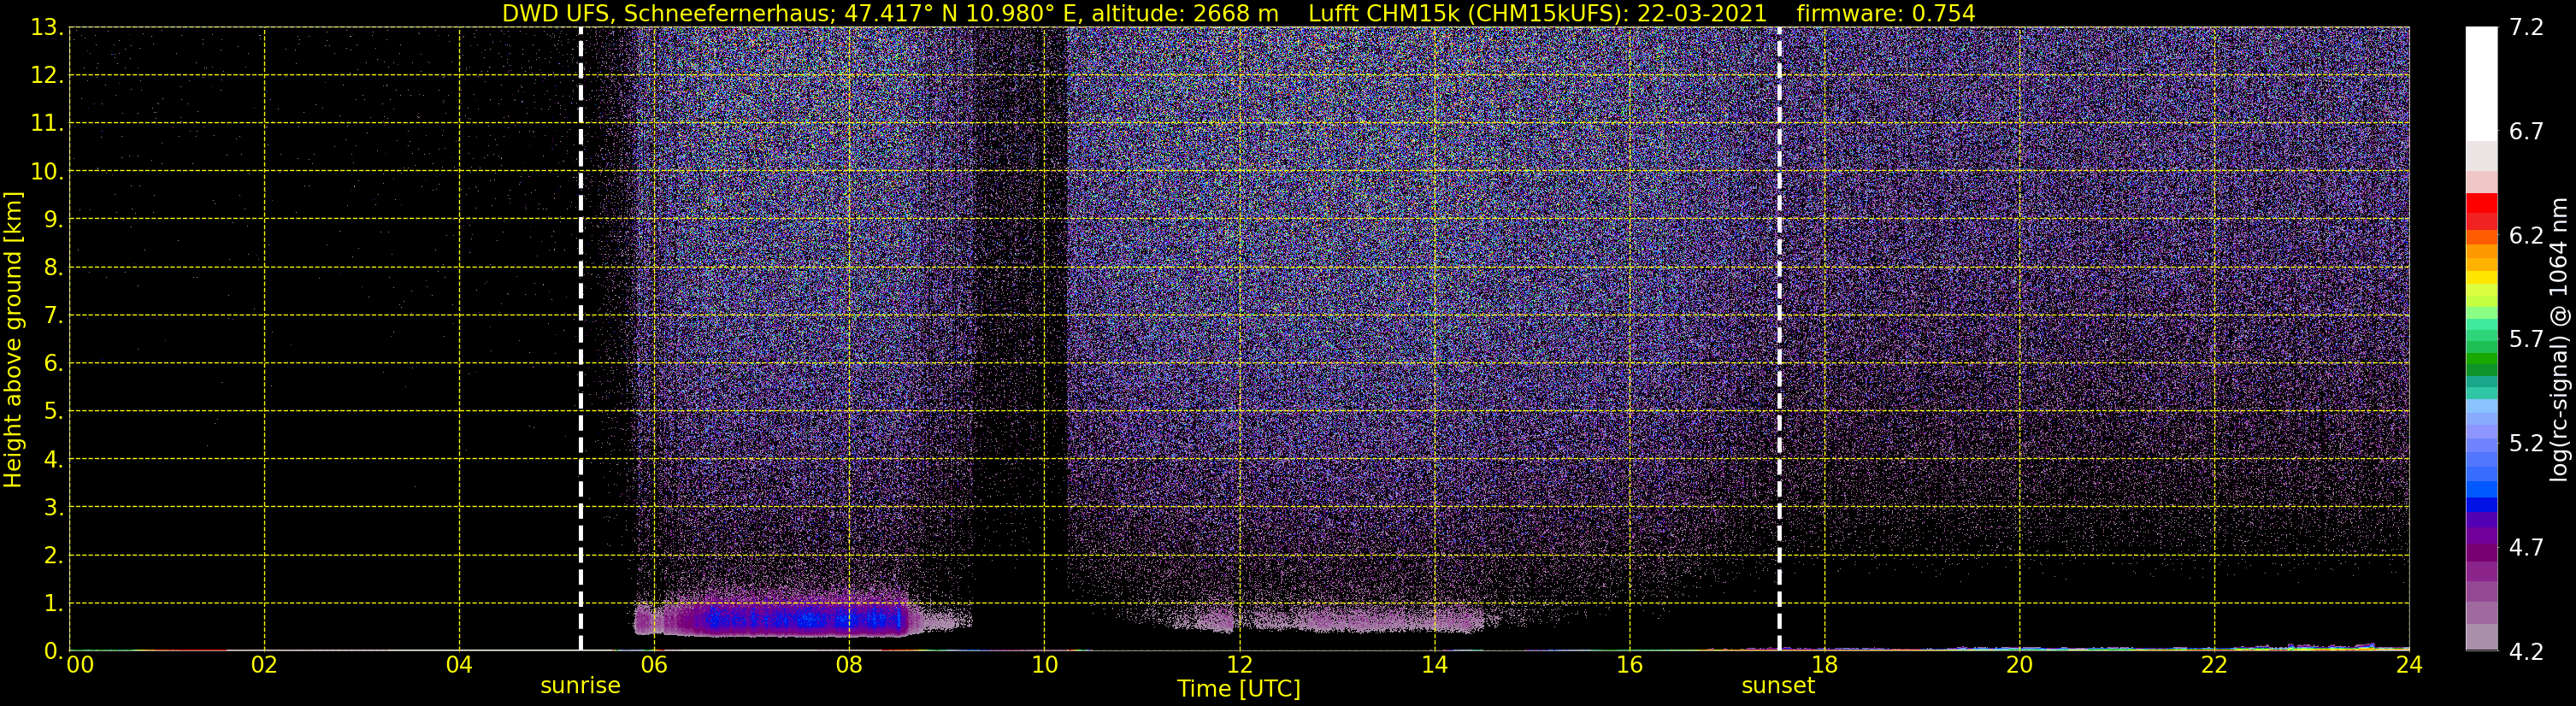2576x706 pixels.
Task: Click the 'Time [UTC]' axis label
Action: (x=1239, y=689)
